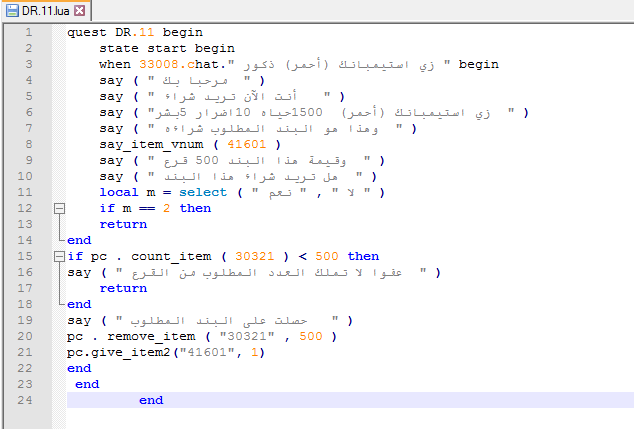Screen dimensions: 634x429
Task: Click the 'begin' keyword at end of line 3
Action: [479, 65]
